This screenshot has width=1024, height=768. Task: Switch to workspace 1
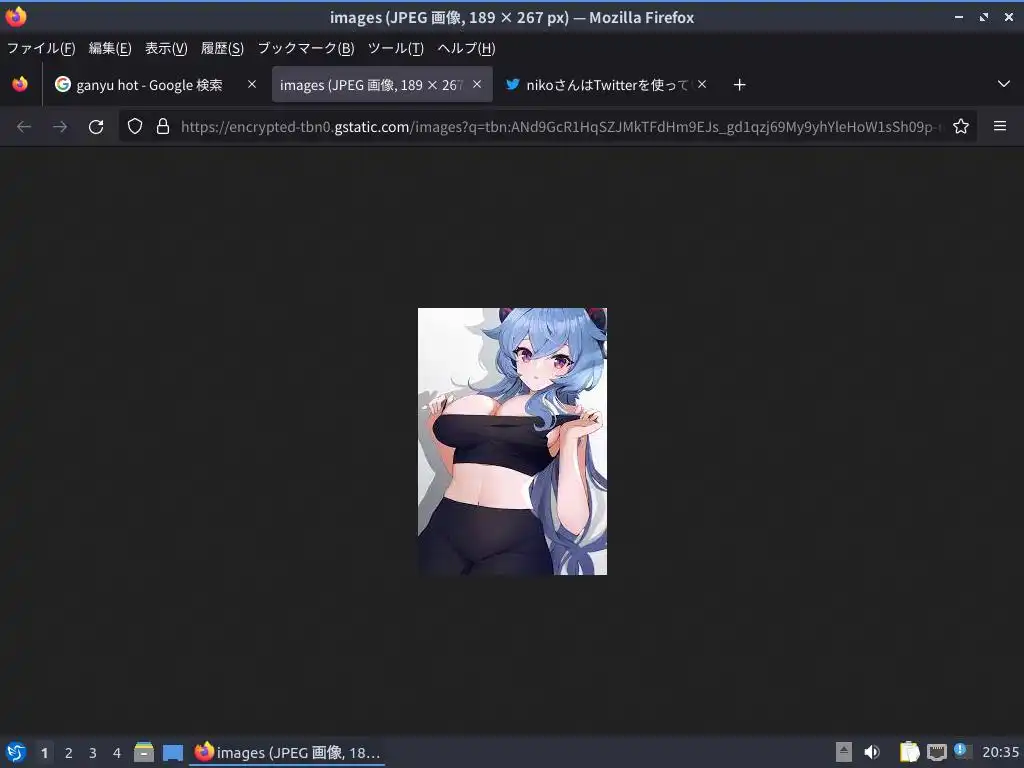click(44, 753)
